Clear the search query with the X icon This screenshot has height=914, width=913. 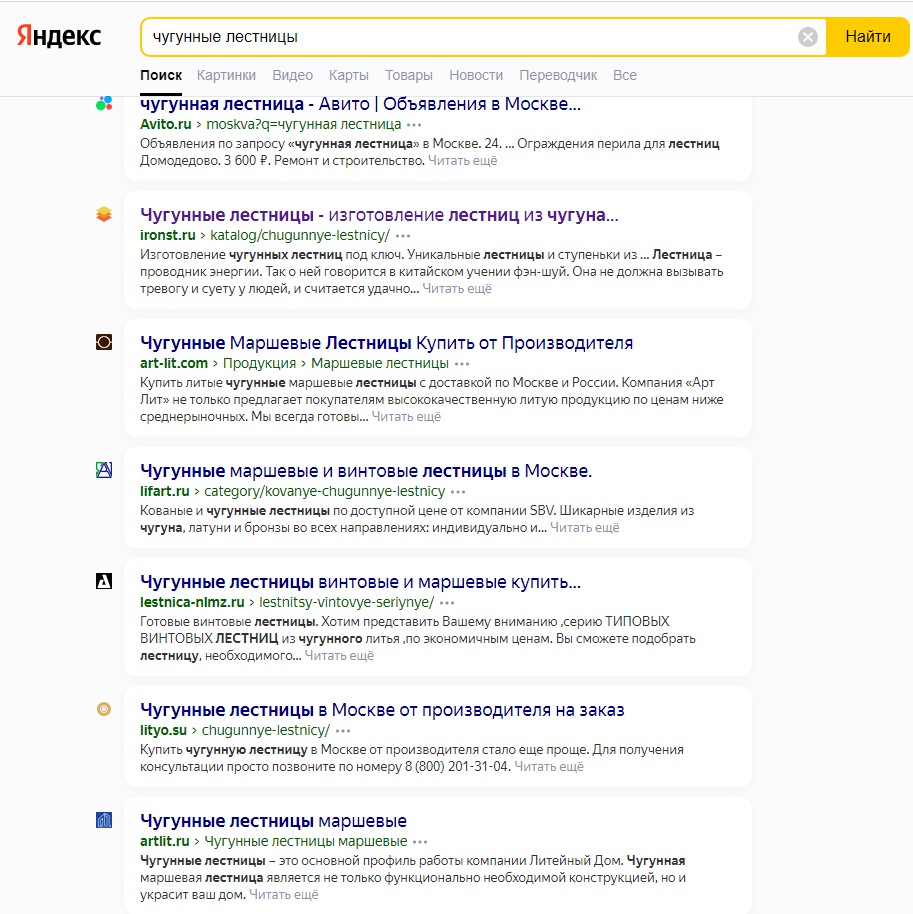(x=807, y=37)
